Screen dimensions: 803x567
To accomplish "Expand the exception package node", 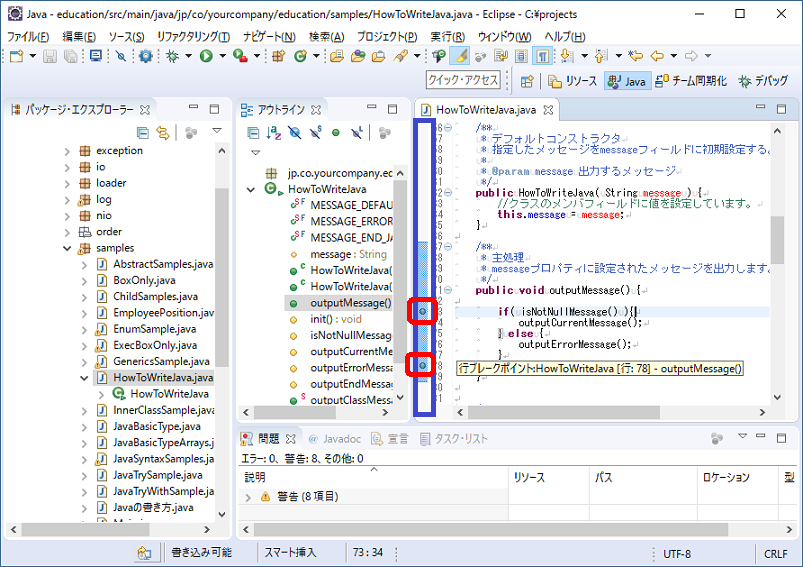I will pyautogui.click(x=67, y=151).
